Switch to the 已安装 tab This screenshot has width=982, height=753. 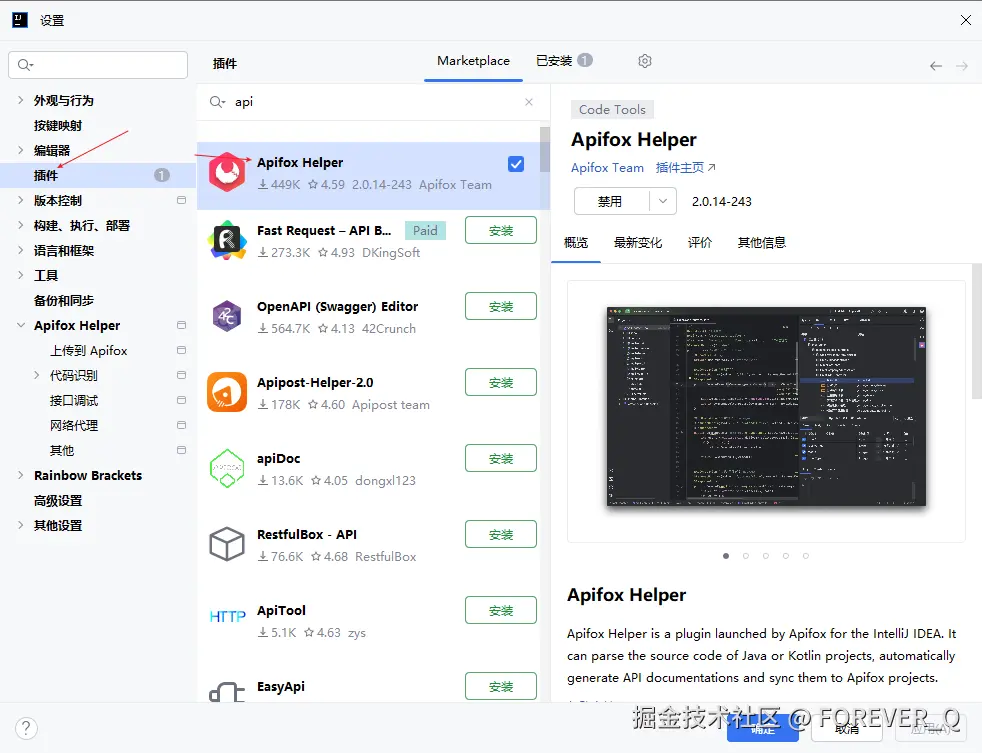click(564, 61)
